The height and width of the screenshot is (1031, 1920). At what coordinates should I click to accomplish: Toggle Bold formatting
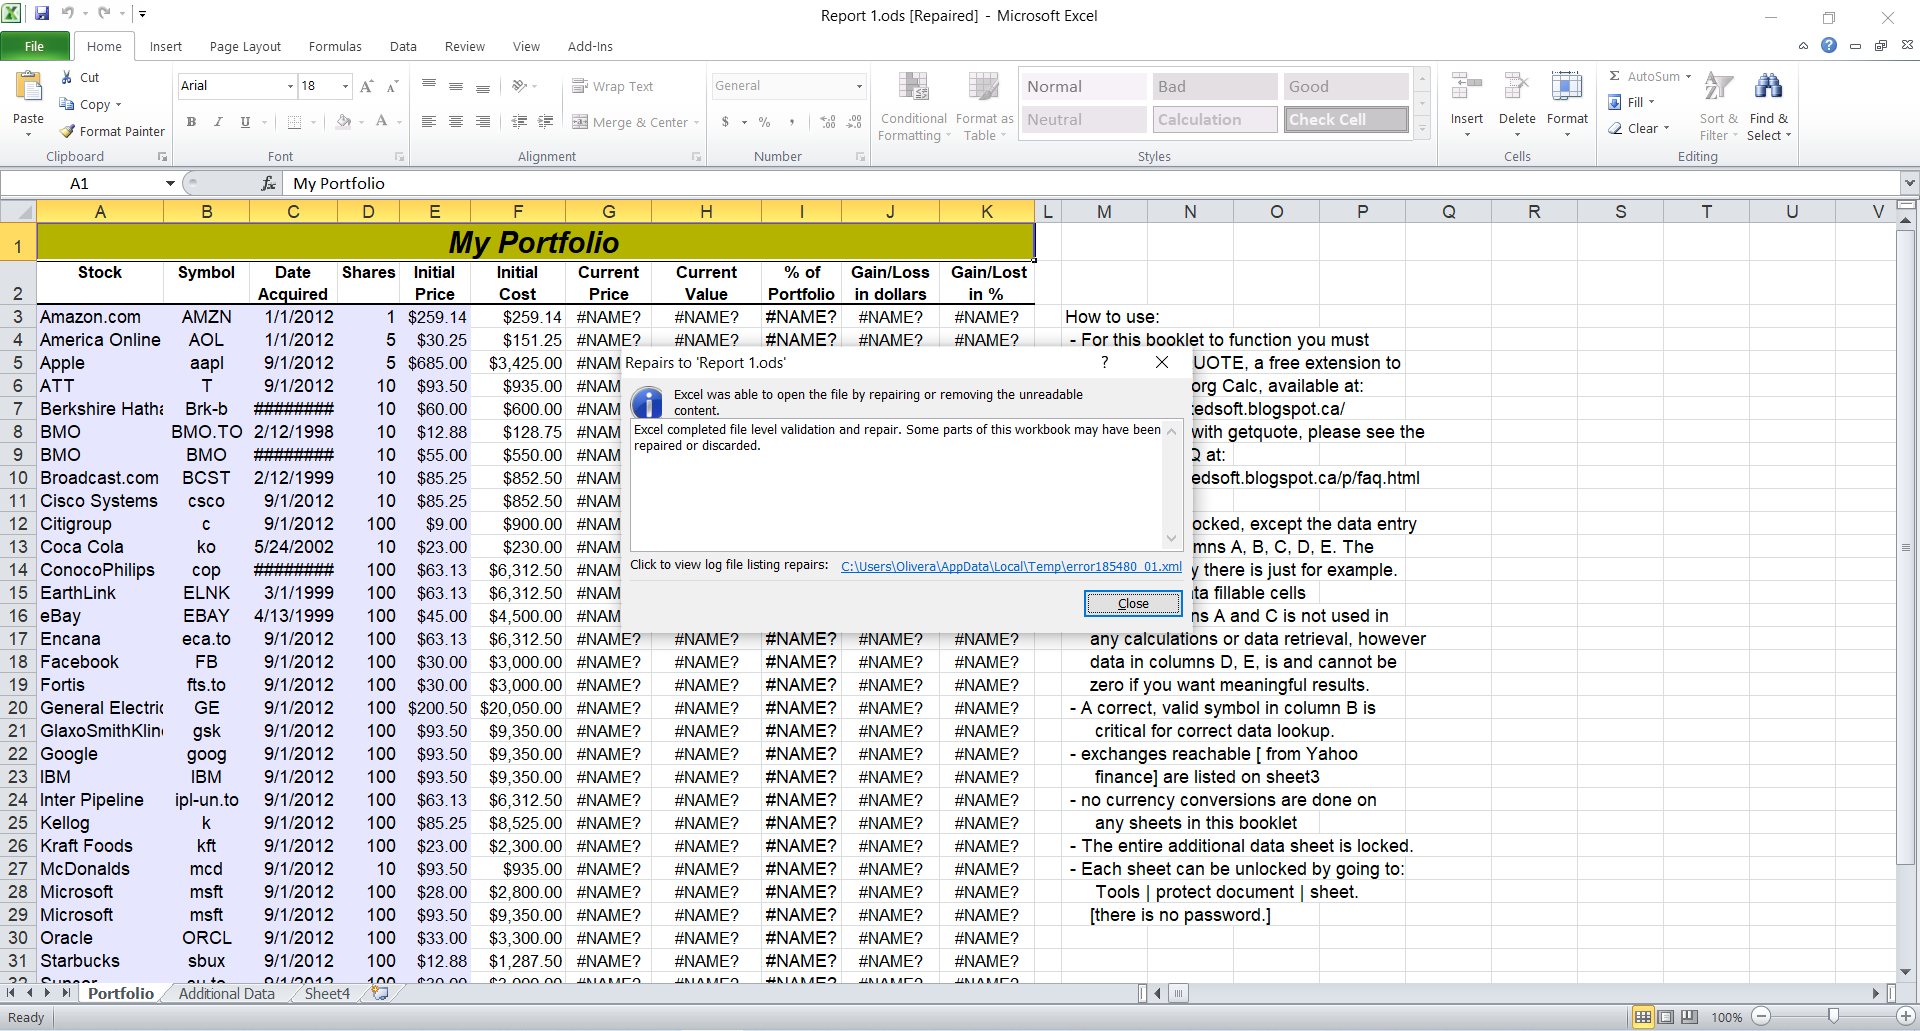pos(191,122)
